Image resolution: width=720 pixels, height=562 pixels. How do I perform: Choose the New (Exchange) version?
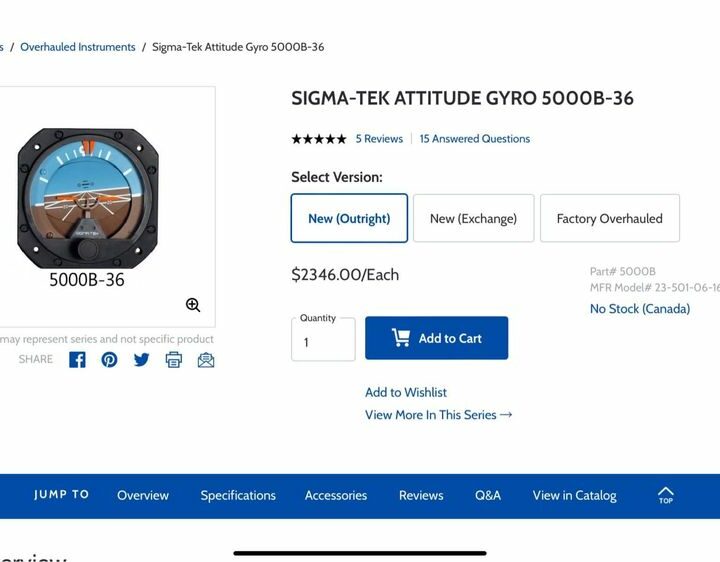[x=473, y=218]
